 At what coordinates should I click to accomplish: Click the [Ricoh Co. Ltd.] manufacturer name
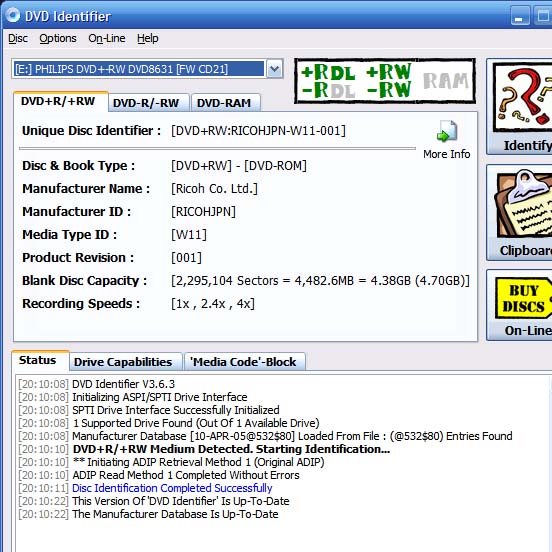(x=214, y=189)
